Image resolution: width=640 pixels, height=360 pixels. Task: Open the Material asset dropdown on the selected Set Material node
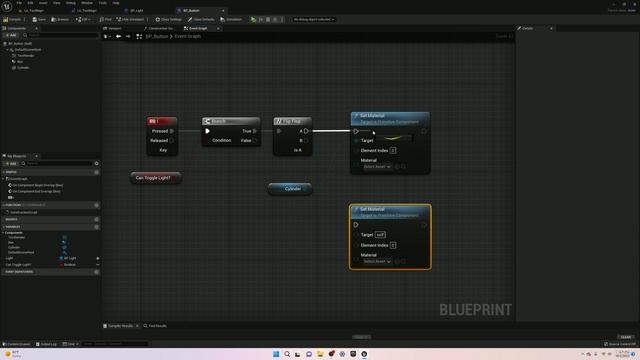[377, 261]
